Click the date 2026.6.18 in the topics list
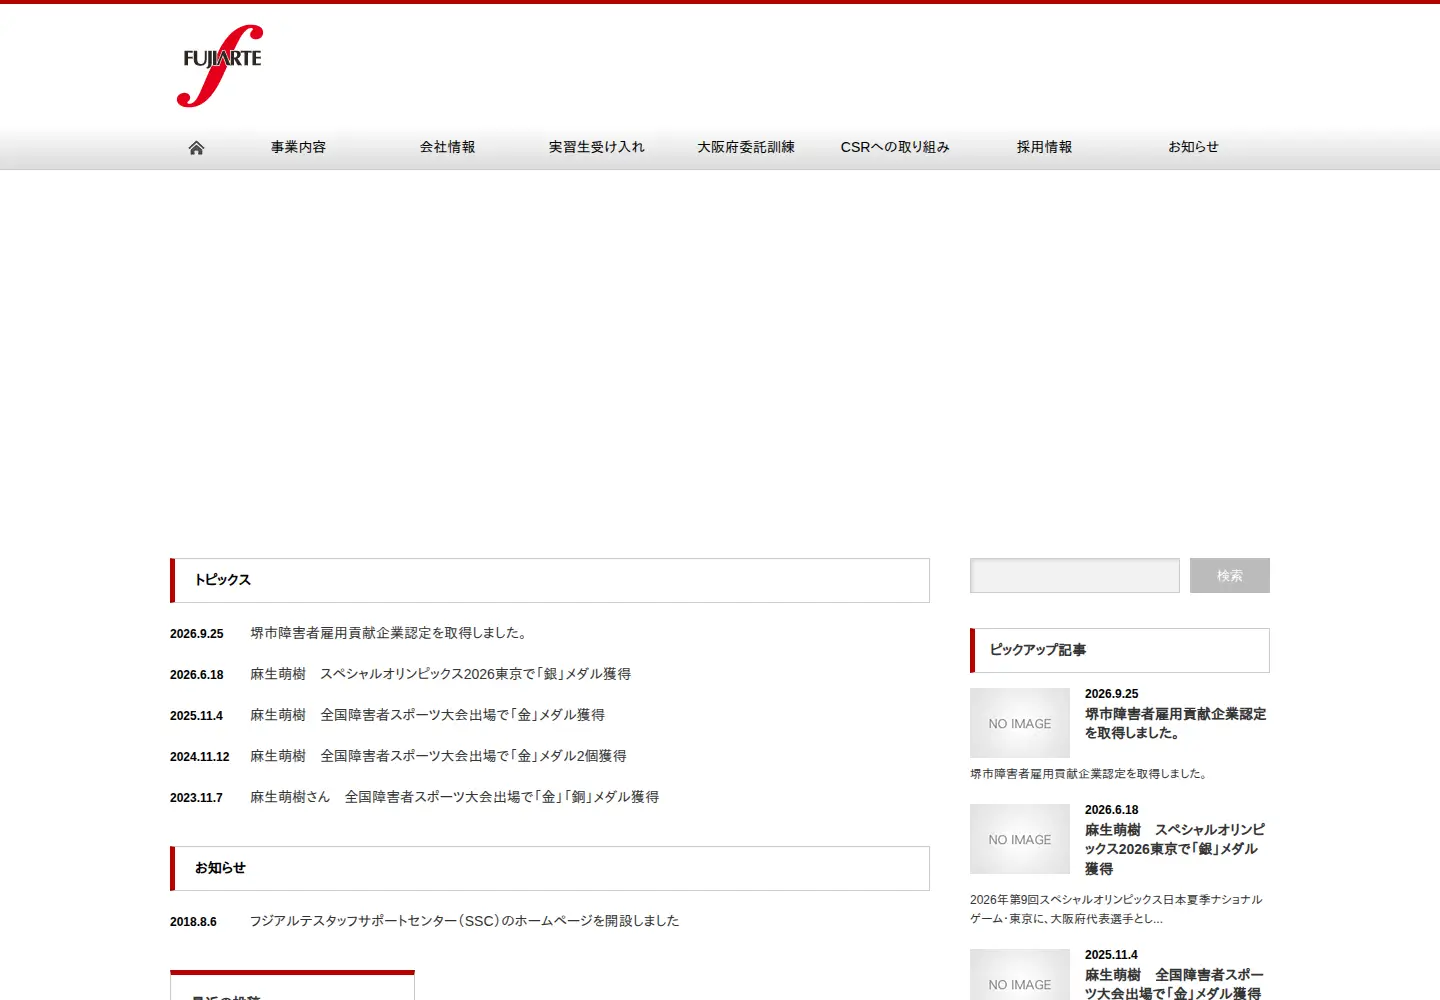The image size is (1440, 1000). click(197, 675)
